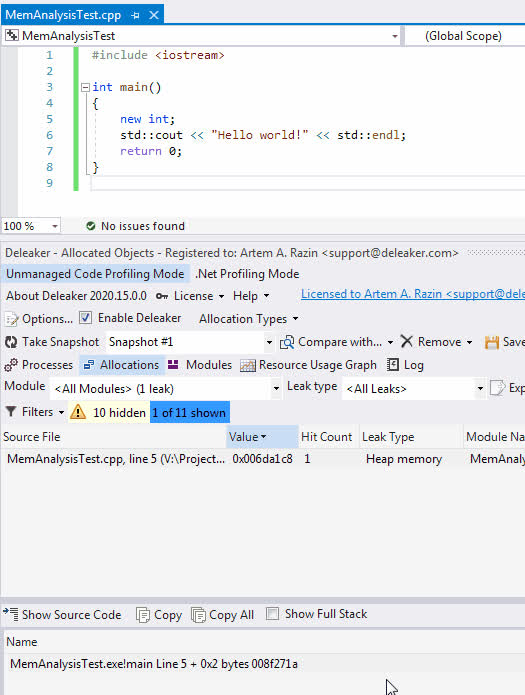Toggle the Enable Deleaker checkbox

pyautogui.click(x=85, y=318)
